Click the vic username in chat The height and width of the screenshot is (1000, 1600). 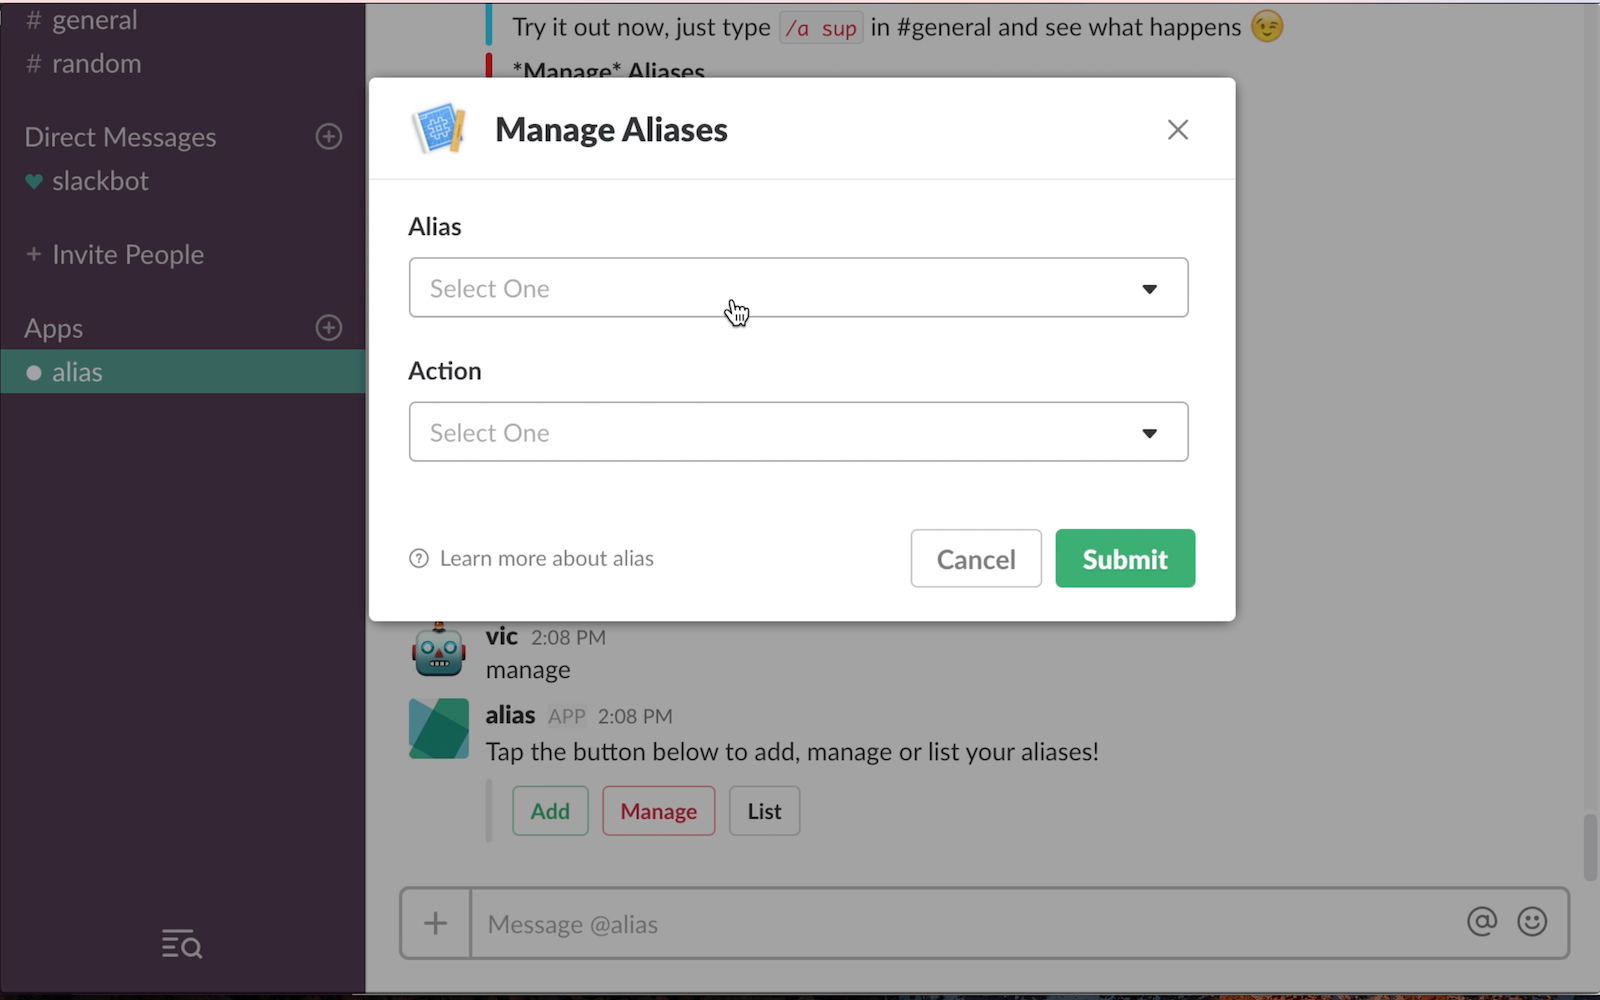point(502,636)
